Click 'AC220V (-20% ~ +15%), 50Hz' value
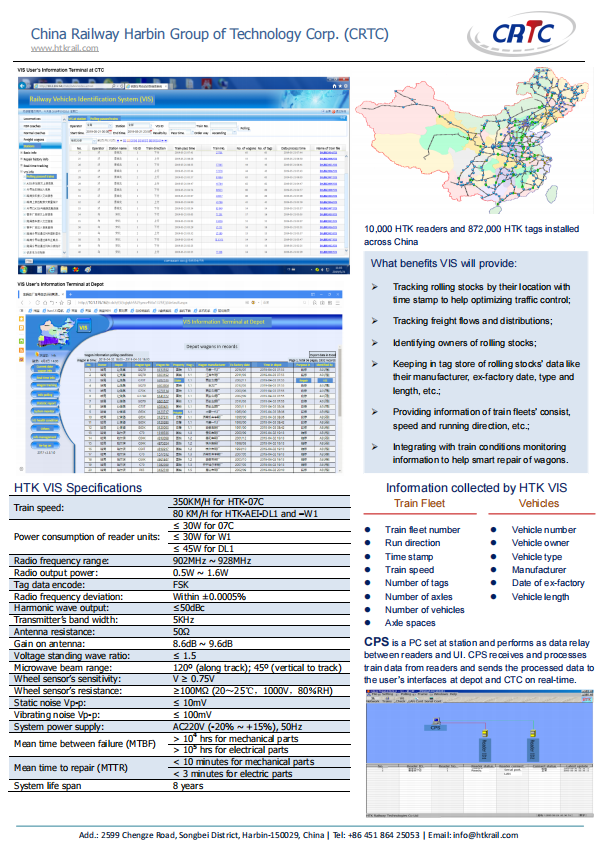This screenshot has height=849, width=604. (x=237, y=727)
